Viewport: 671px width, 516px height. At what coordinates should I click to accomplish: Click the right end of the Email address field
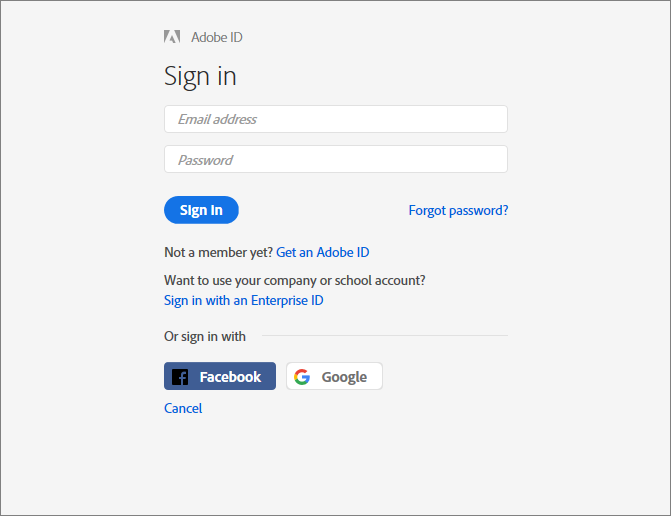pos(495,119)
